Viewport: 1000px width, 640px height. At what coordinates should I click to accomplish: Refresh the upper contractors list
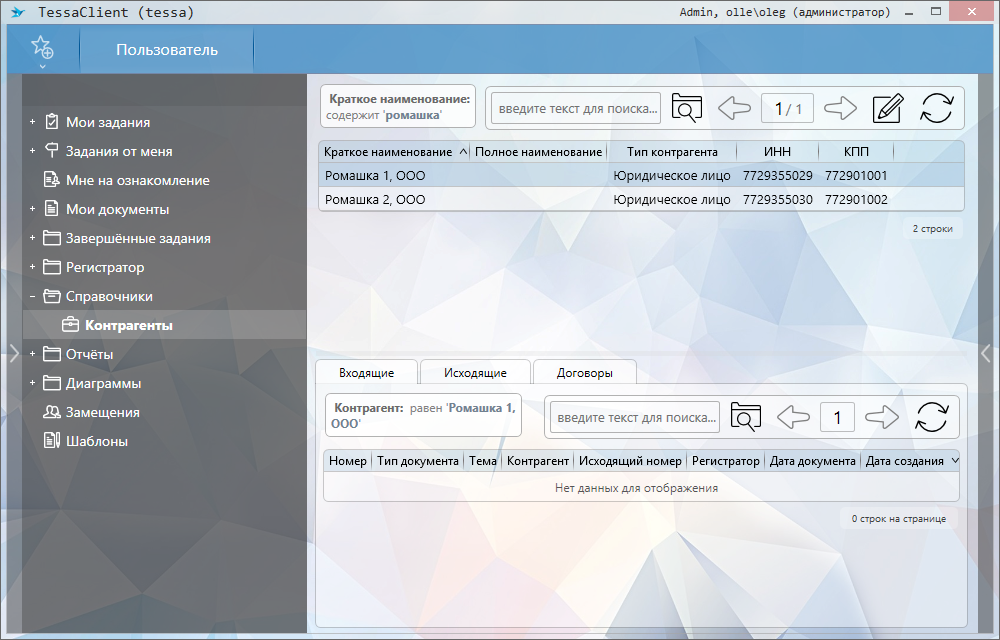click(937, 108)
